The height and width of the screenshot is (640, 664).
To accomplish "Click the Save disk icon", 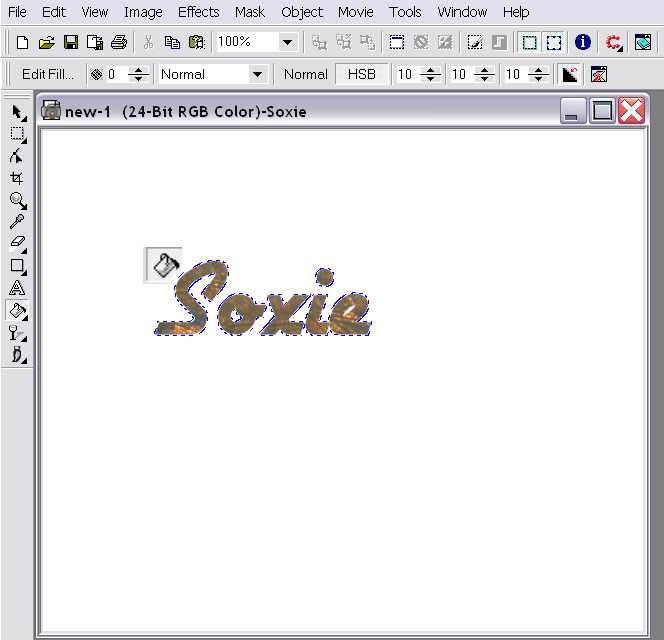I will pyautogui.click(x=71, y=42).
